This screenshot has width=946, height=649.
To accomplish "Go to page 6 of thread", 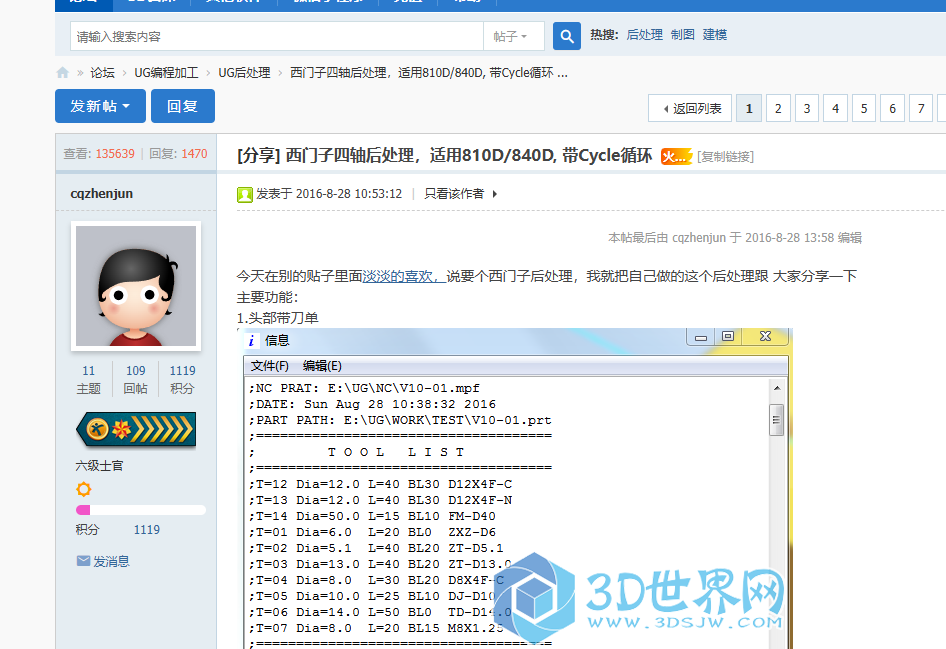I will click(892, 109).
